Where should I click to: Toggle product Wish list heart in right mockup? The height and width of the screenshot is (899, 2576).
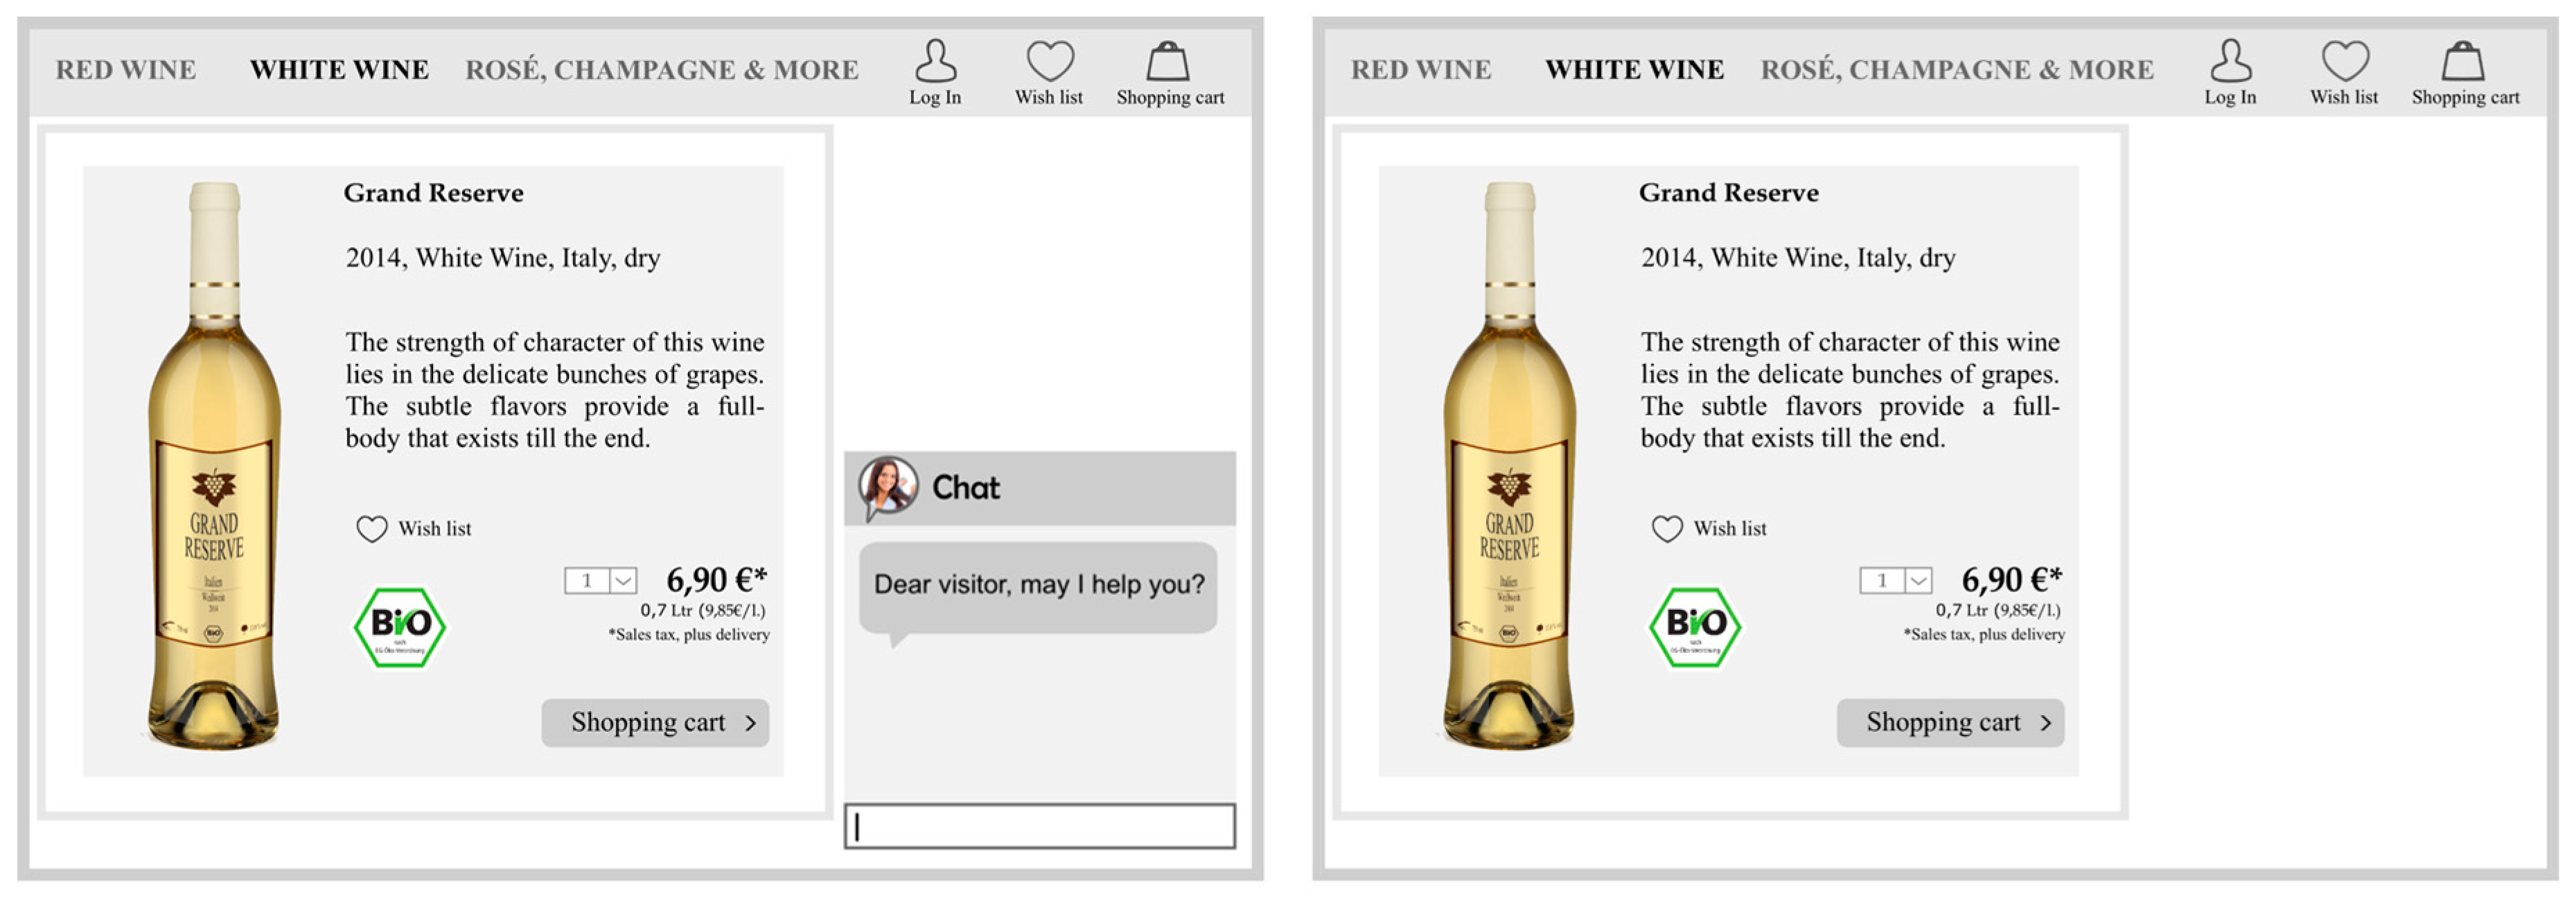pos(1667,528)
